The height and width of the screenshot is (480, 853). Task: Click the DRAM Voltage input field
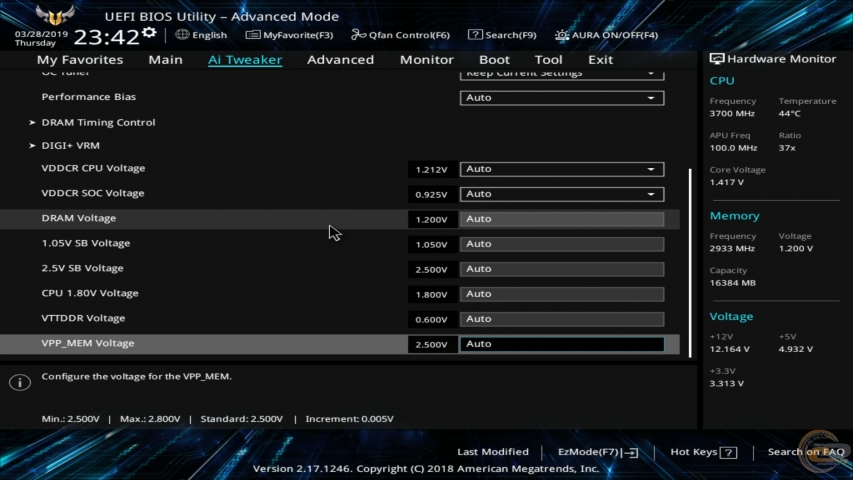[x=561, y=219]
